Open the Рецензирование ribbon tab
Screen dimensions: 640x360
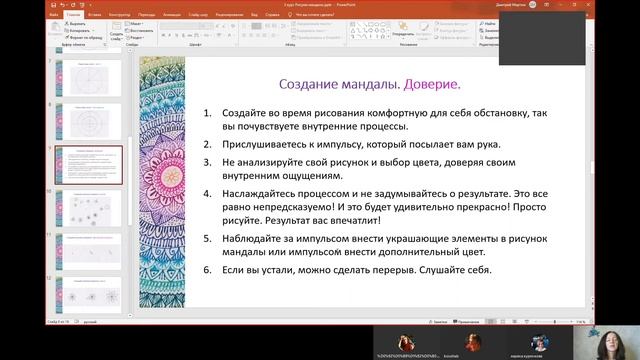pyautogui.click(x=229, y=15)
